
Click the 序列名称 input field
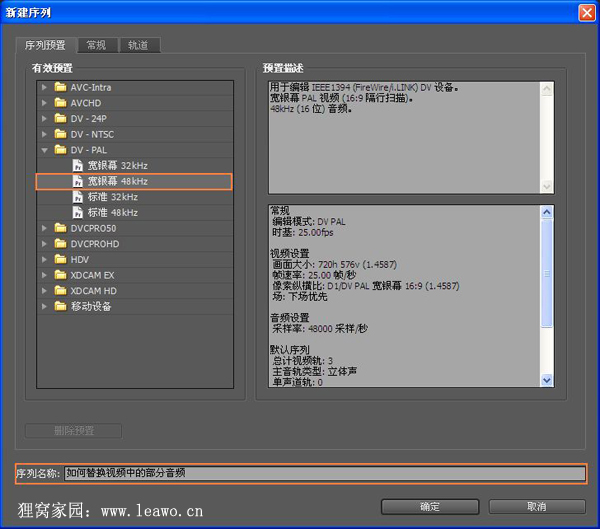325,473
